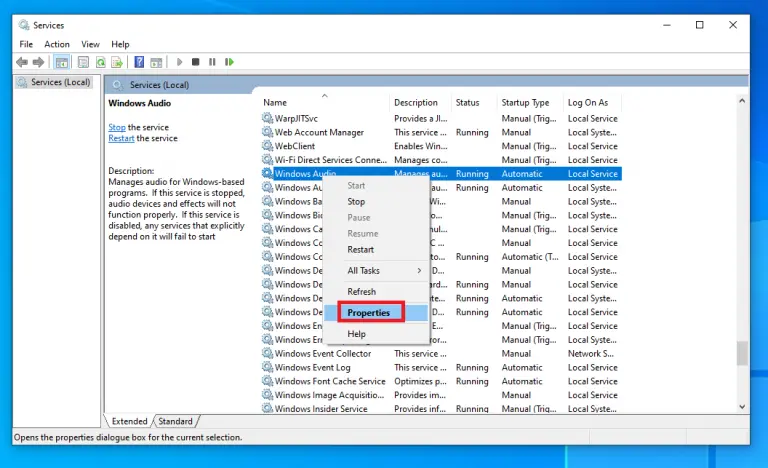Select the Windows Audio service name
Viewport: 768px width, 468px height.
(x=305, y=173)
